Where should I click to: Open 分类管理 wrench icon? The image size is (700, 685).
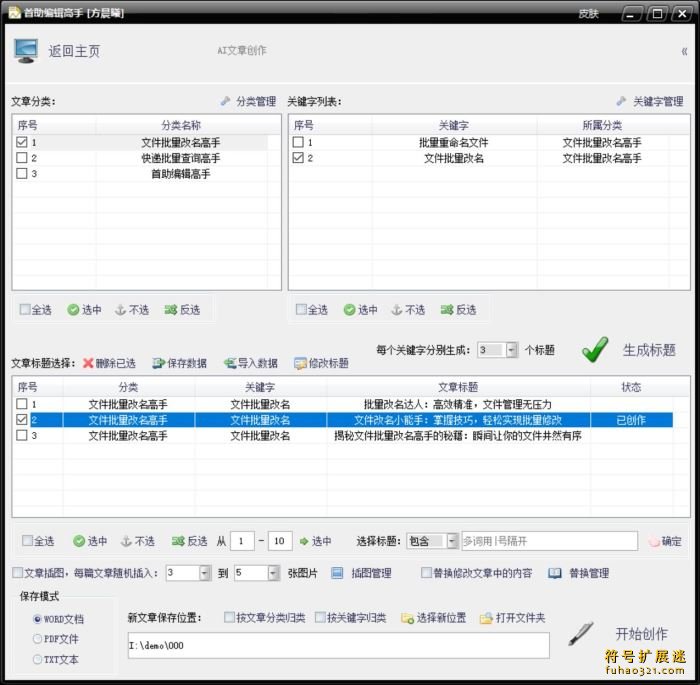click(225, 101)
